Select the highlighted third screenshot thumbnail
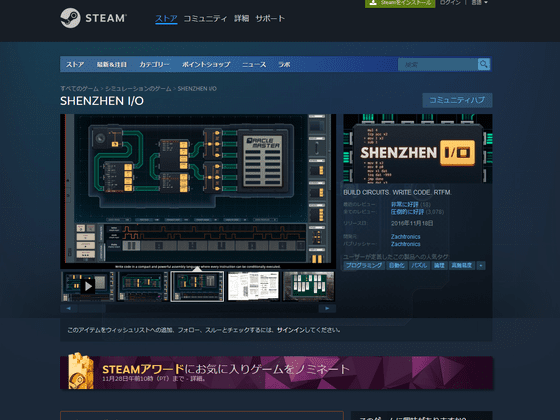Viewport: 560px width, 420px height. (197, 286)
